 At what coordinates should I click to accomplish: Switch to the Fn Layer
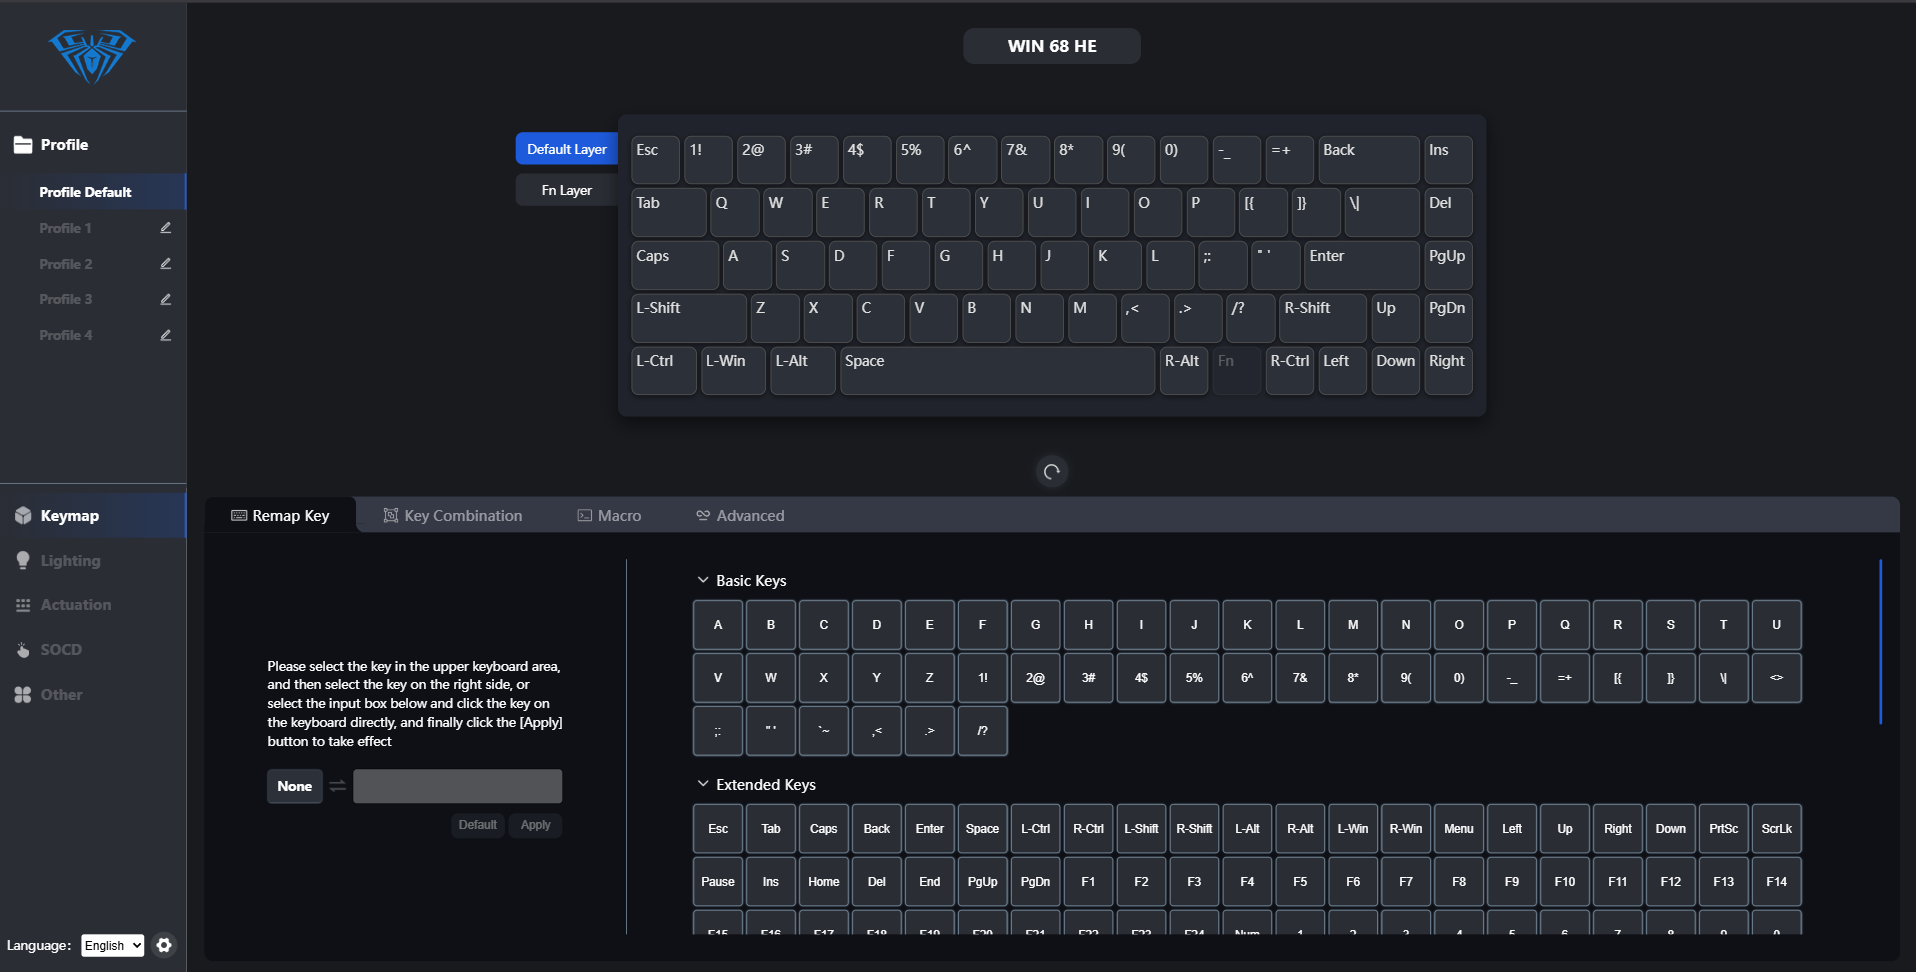click(567, 190)
